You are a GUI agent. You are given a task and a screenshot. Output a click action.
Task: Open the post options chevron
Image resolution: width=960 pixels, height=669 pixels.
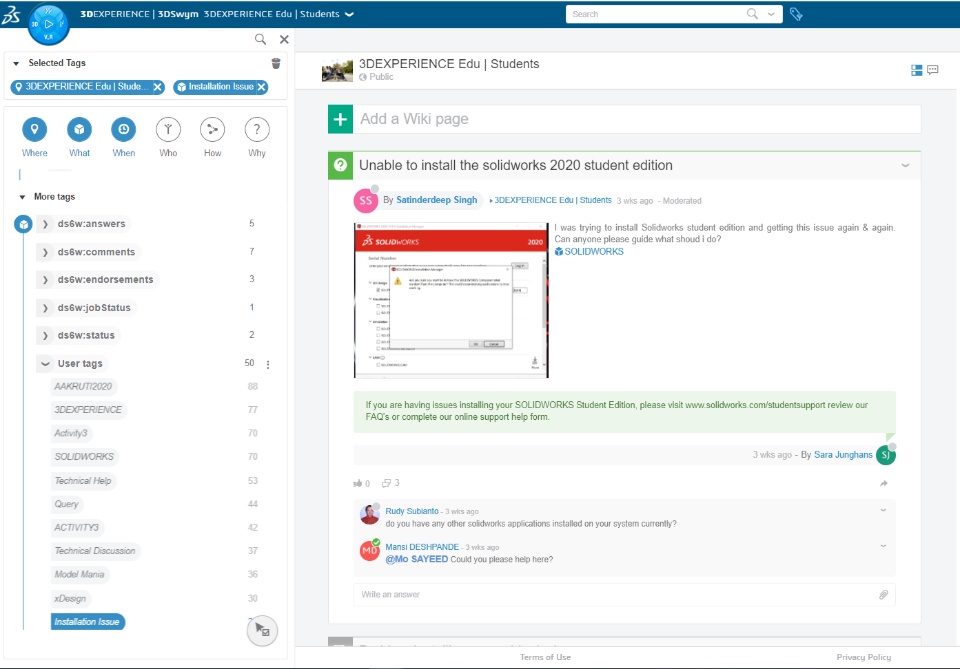click(x=905, y=165)
